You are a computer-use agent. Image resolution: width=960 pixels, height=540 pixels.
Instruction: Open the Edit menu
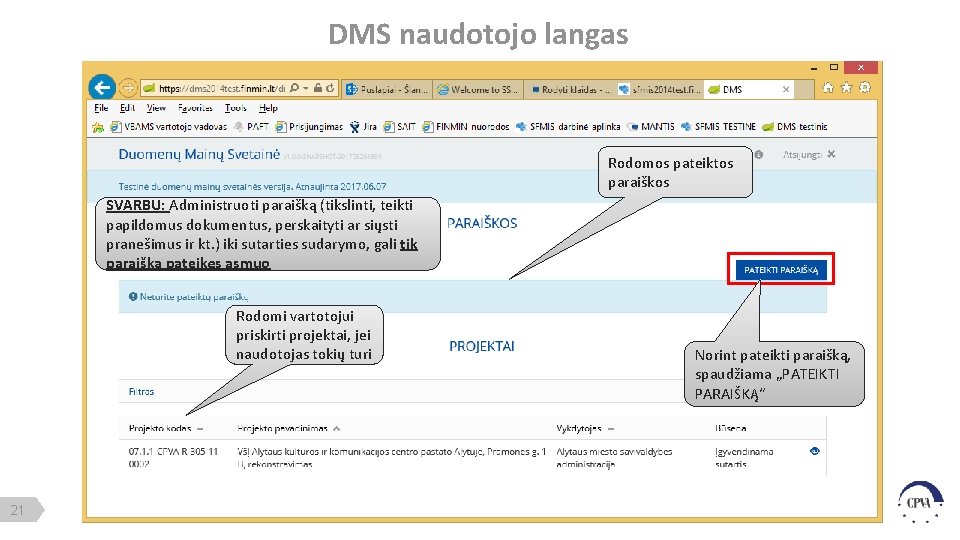(x=127, y=108)
